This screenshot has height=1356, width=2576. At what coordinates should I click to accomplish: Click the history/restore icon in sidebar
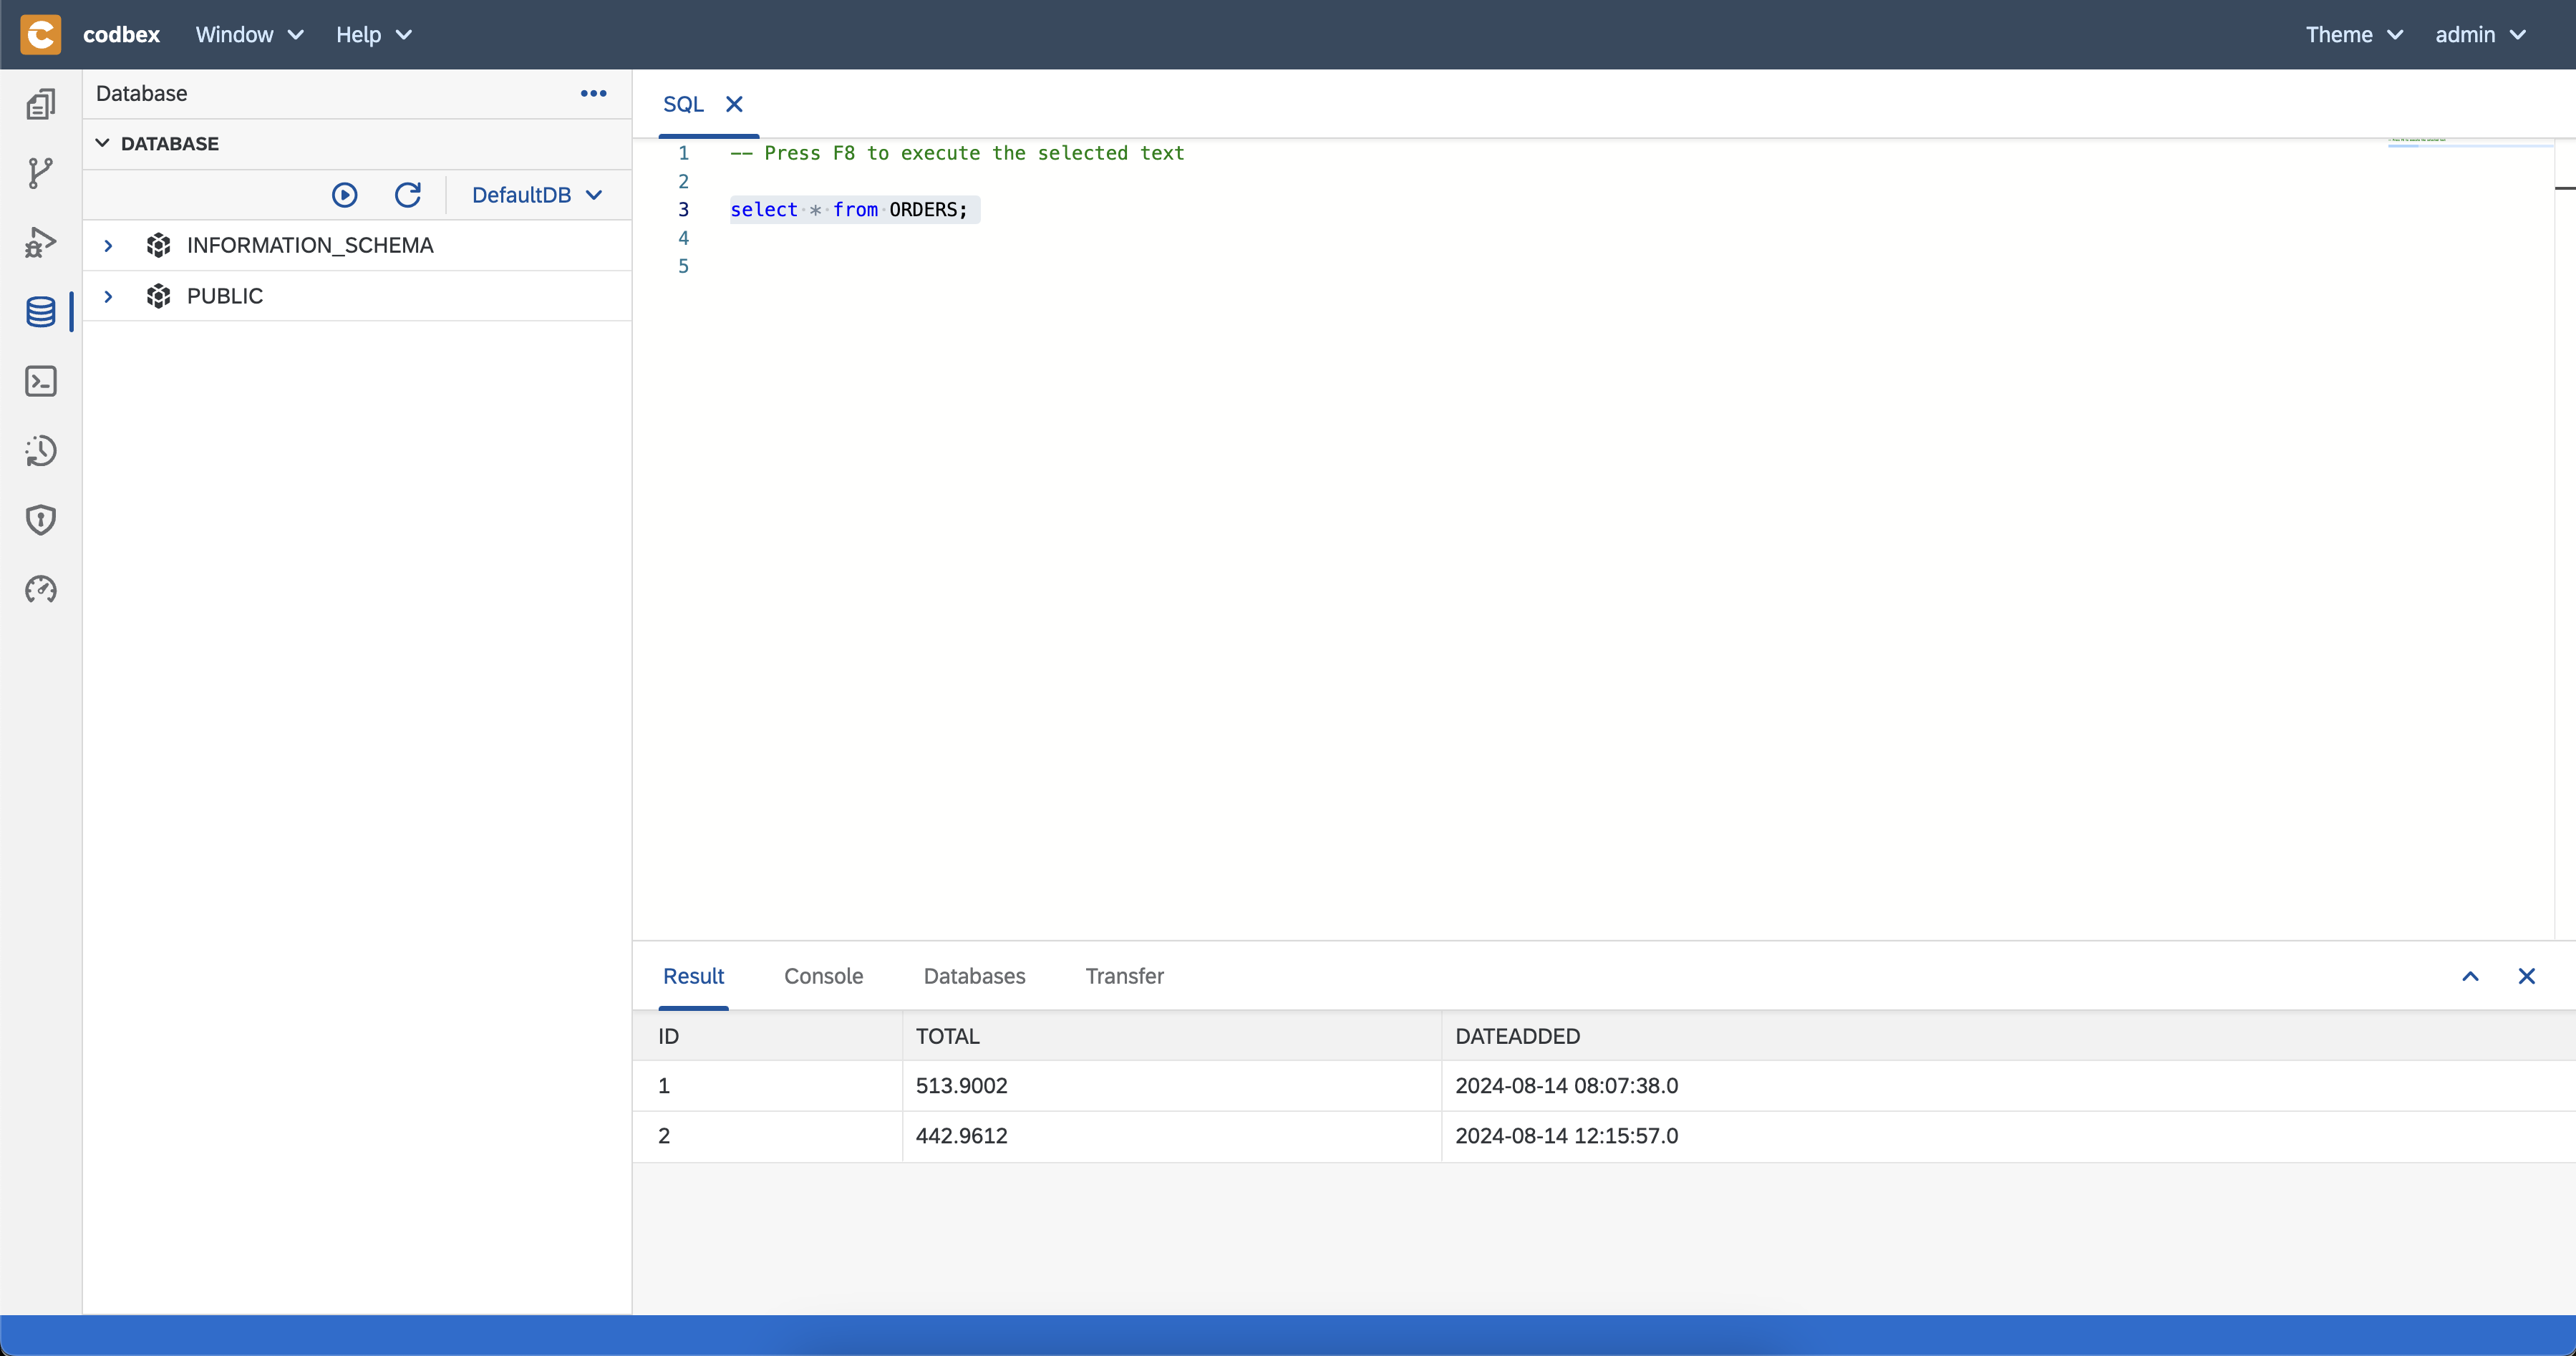pos(41,450)
